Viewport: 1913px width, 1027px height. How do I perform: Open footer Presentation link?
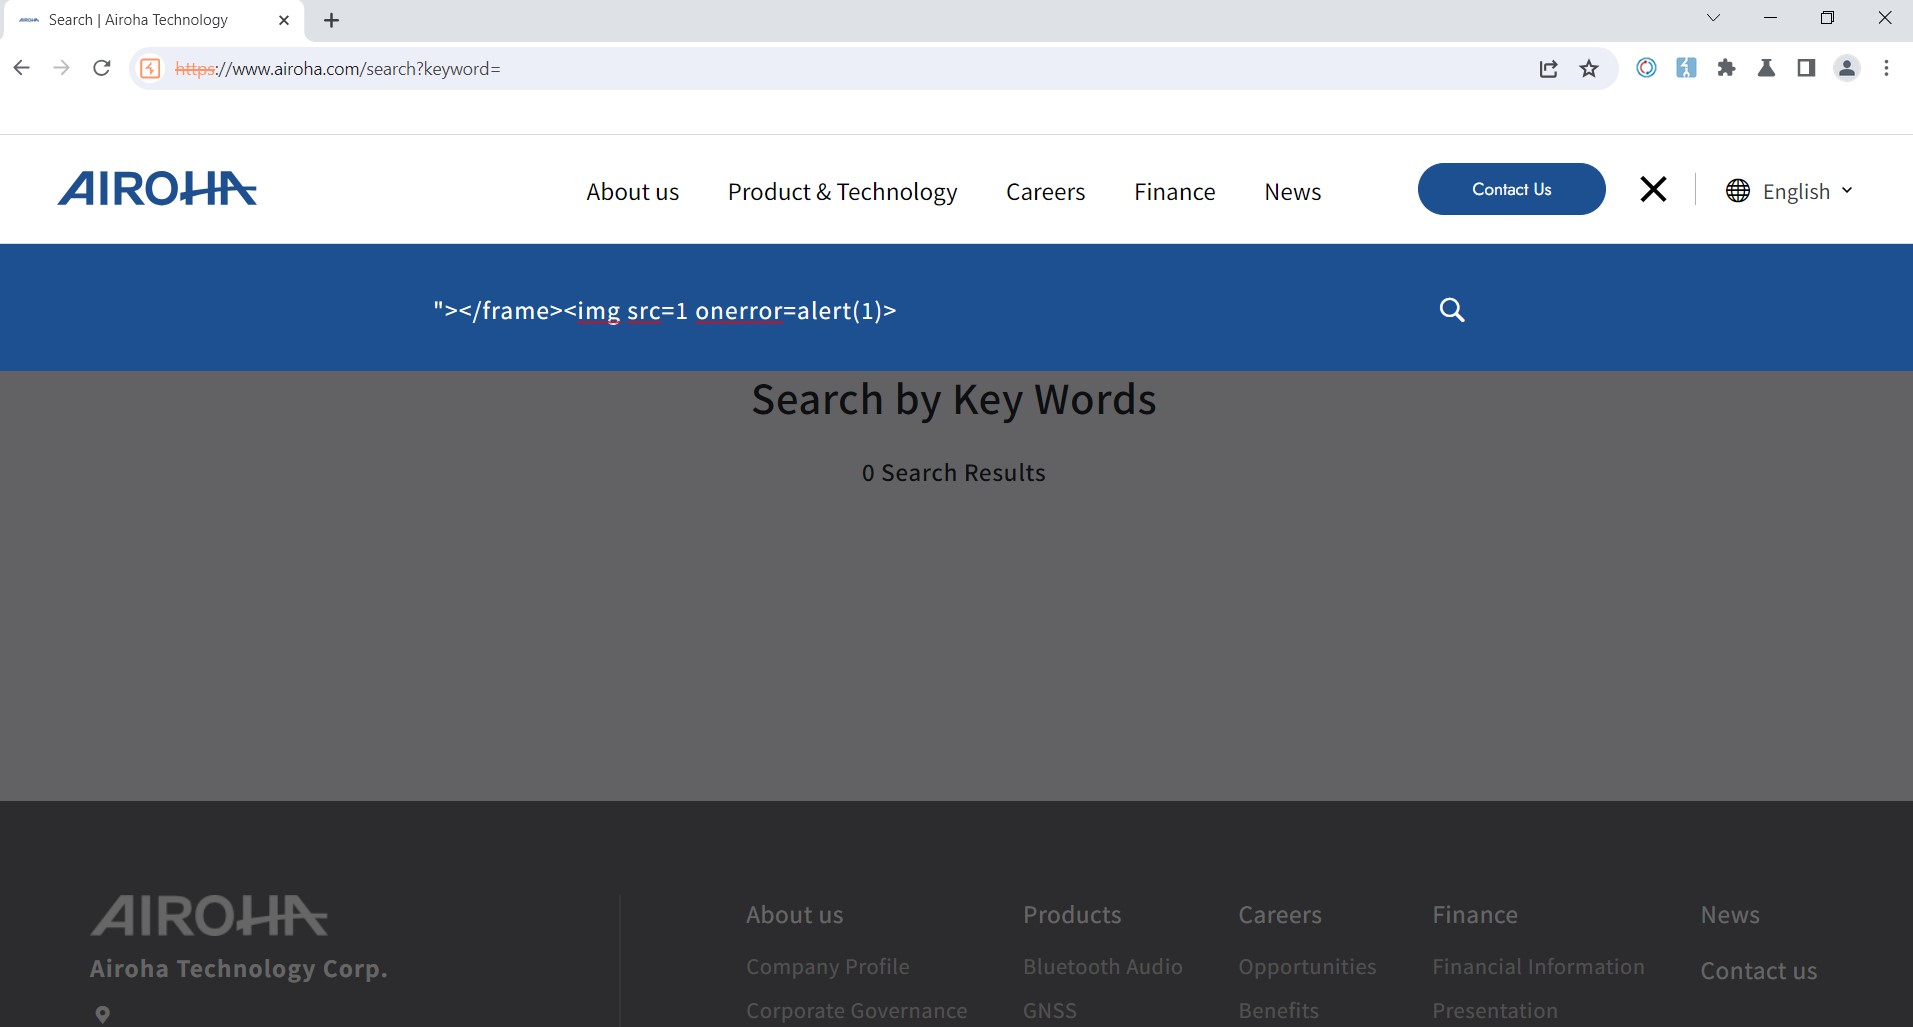[x=1495, y=1010]
